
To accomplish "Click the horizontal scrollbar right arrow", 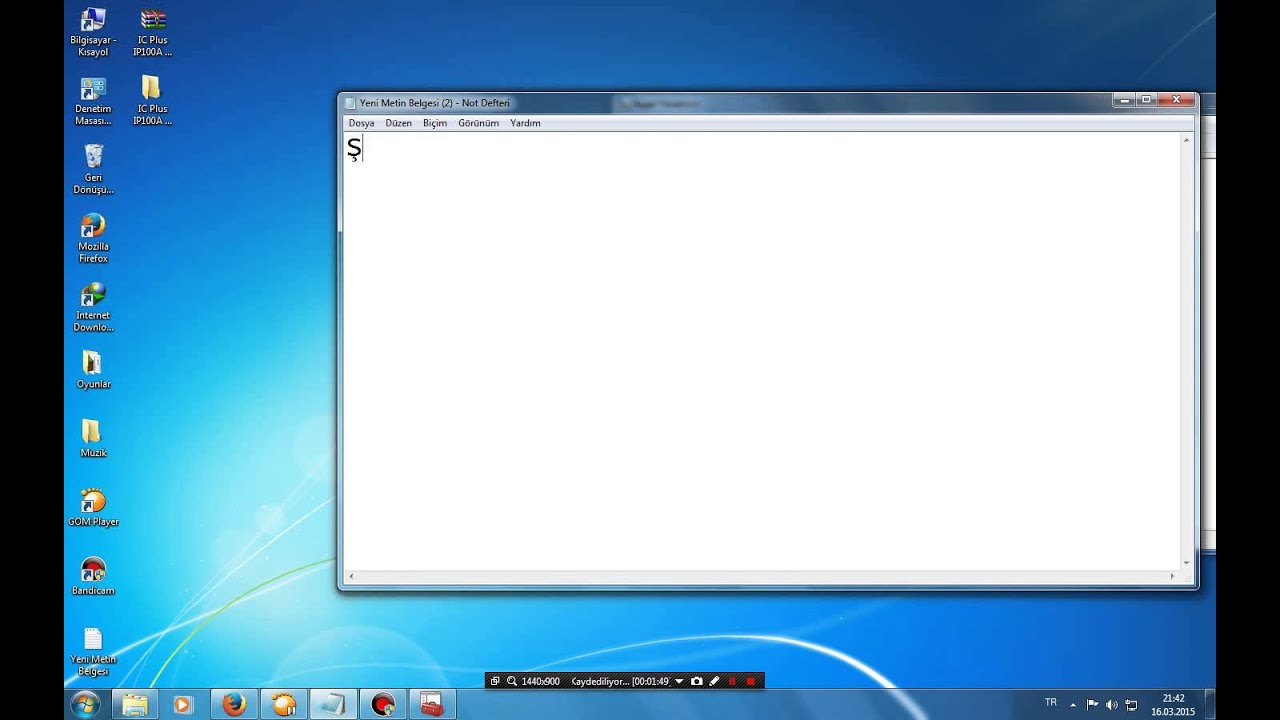I will pyautogui.click(x=1173, y=576).
